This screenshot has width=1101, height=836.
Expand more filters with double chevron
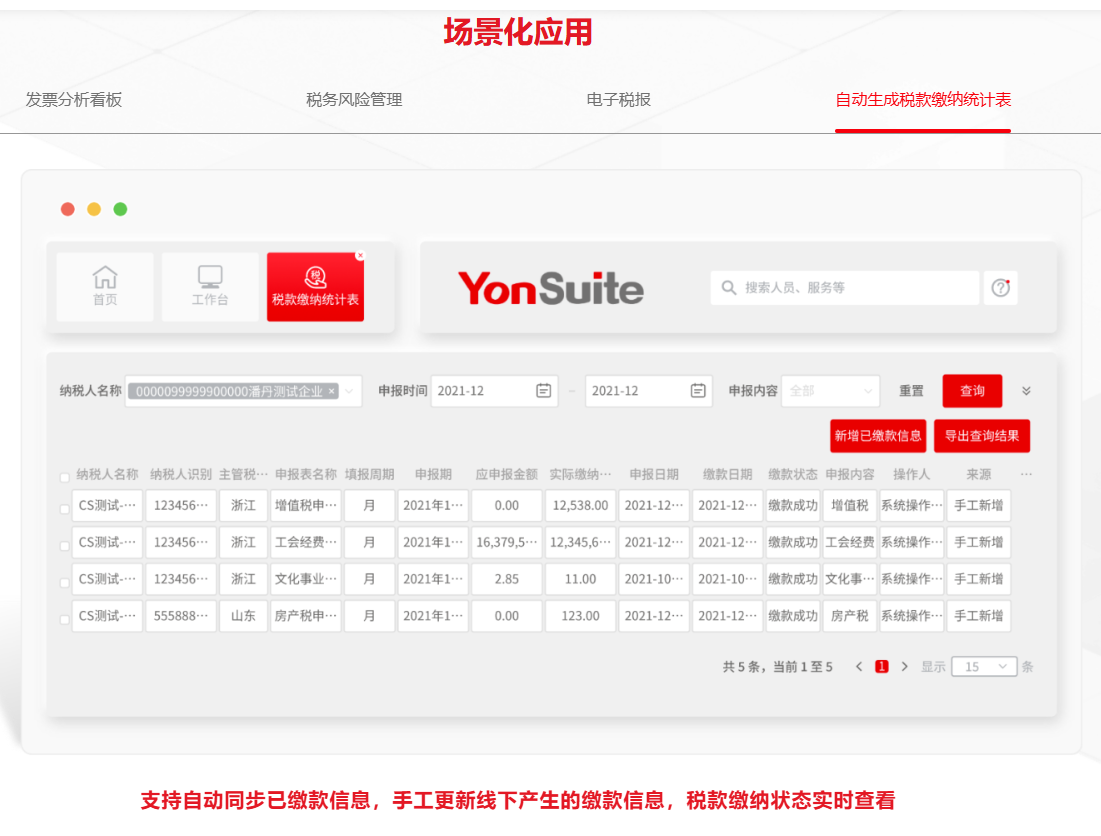tap(1025, 391)
